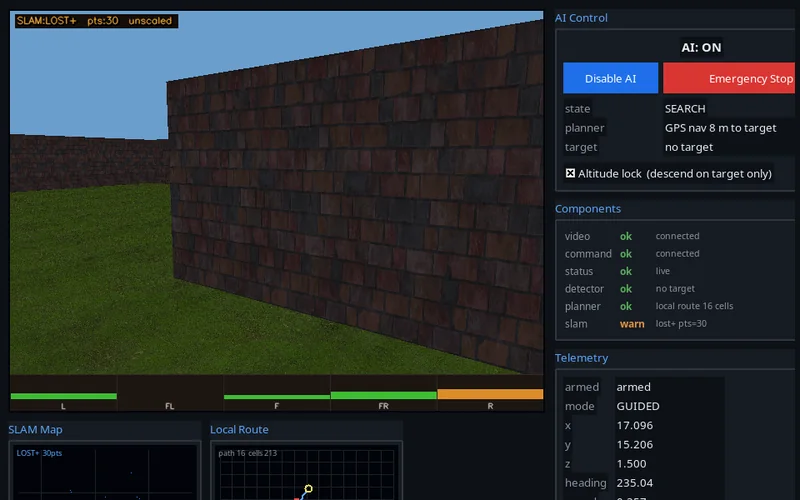Select the z value 1.500
This screenshot has height=500, width=800.
point(631,464)
